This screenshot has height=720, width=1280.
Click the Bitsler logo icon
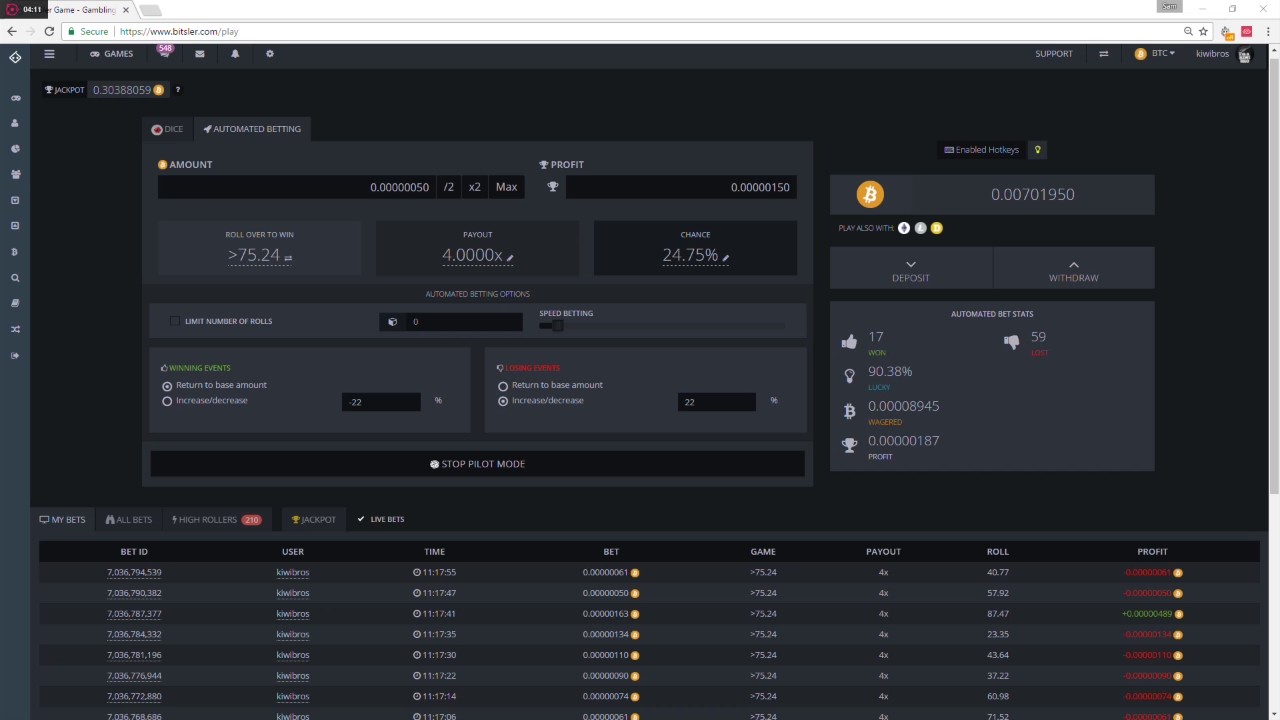click(x=15, y=57)
